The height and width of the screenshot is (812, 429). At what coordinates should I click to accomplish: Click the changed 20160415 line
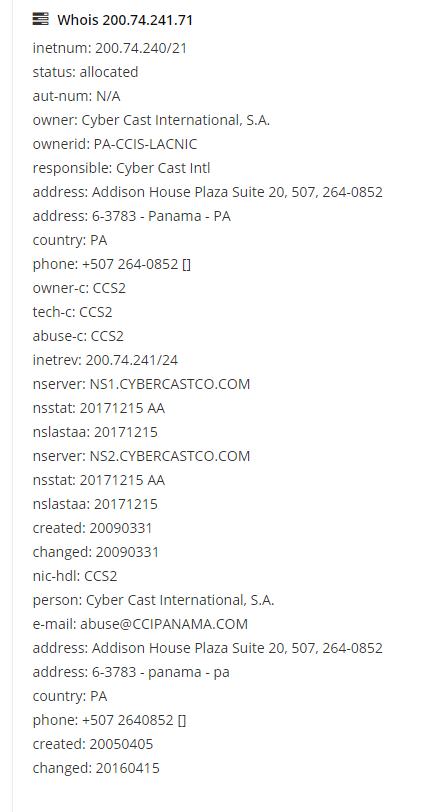(96, 768)
